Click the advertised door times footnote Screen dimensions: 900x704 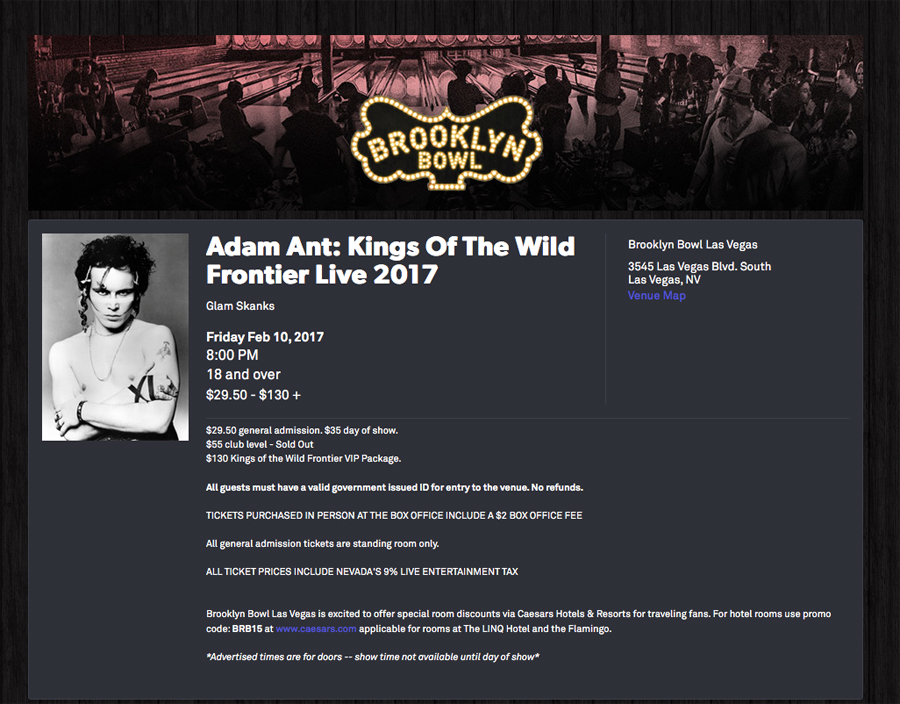373,657
